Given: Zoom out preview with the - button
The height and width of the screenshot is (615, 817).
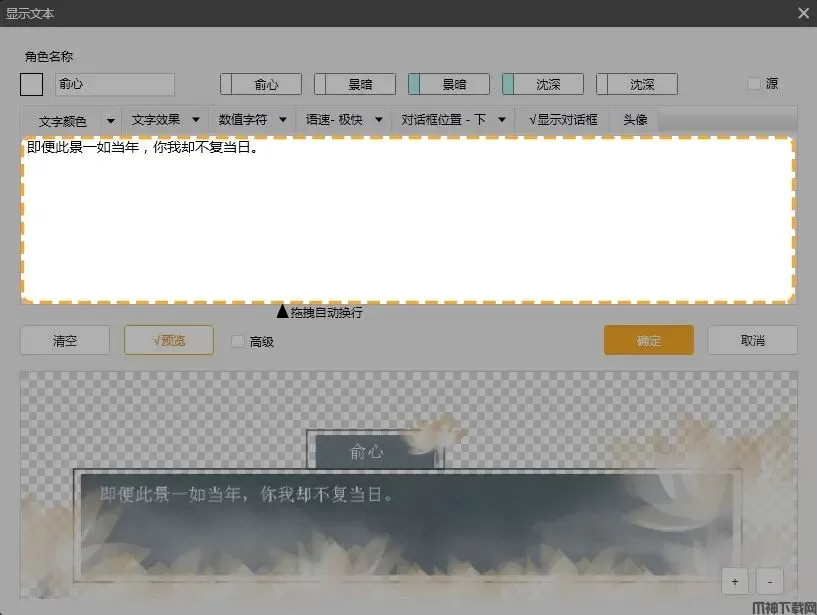Looking at the screenshot, I should pos(770,581).
